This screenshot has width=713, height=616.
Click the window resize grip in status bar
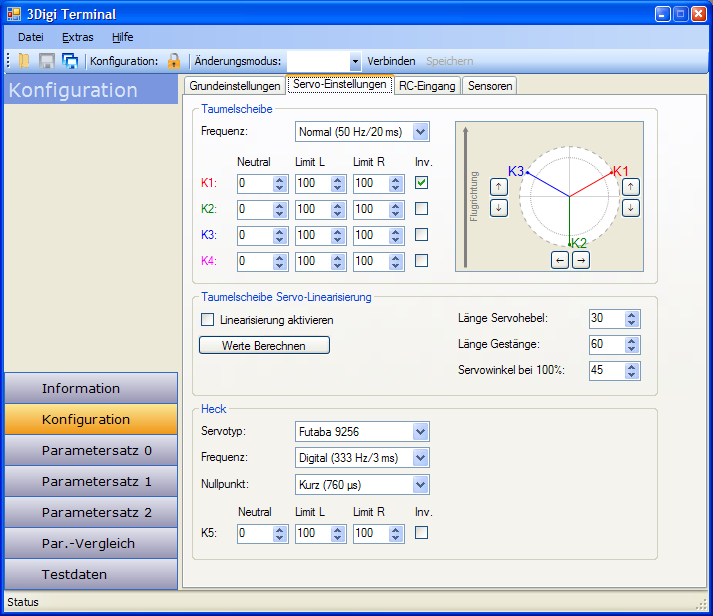point(701,604)
